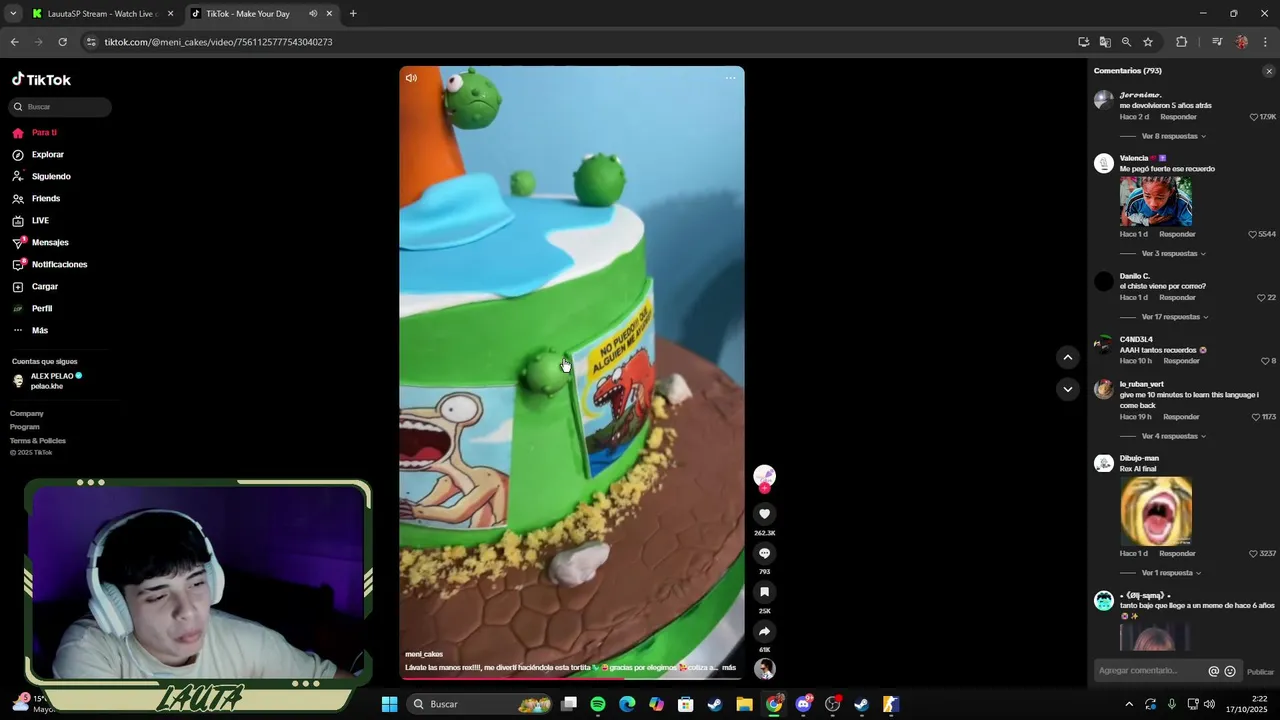Open Cargar upload page
This screenshot has width=1280, height=720.
click(x=45, y=287)
